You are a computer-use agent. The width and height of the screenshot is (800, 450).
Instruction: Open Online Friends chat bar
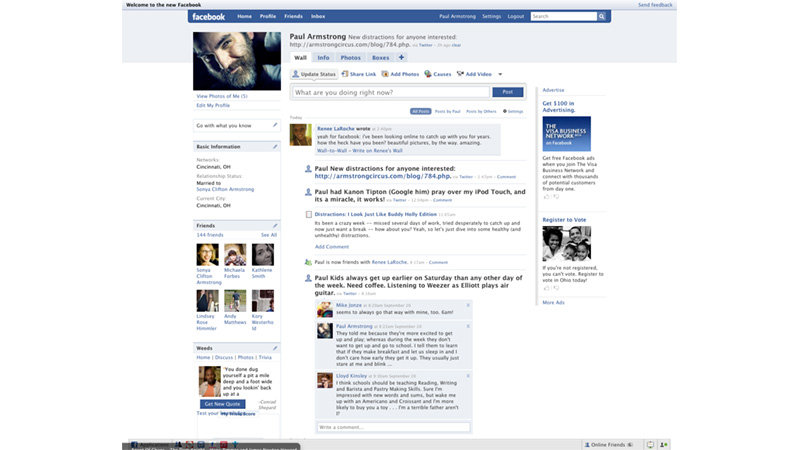click(x=609, y=444)
